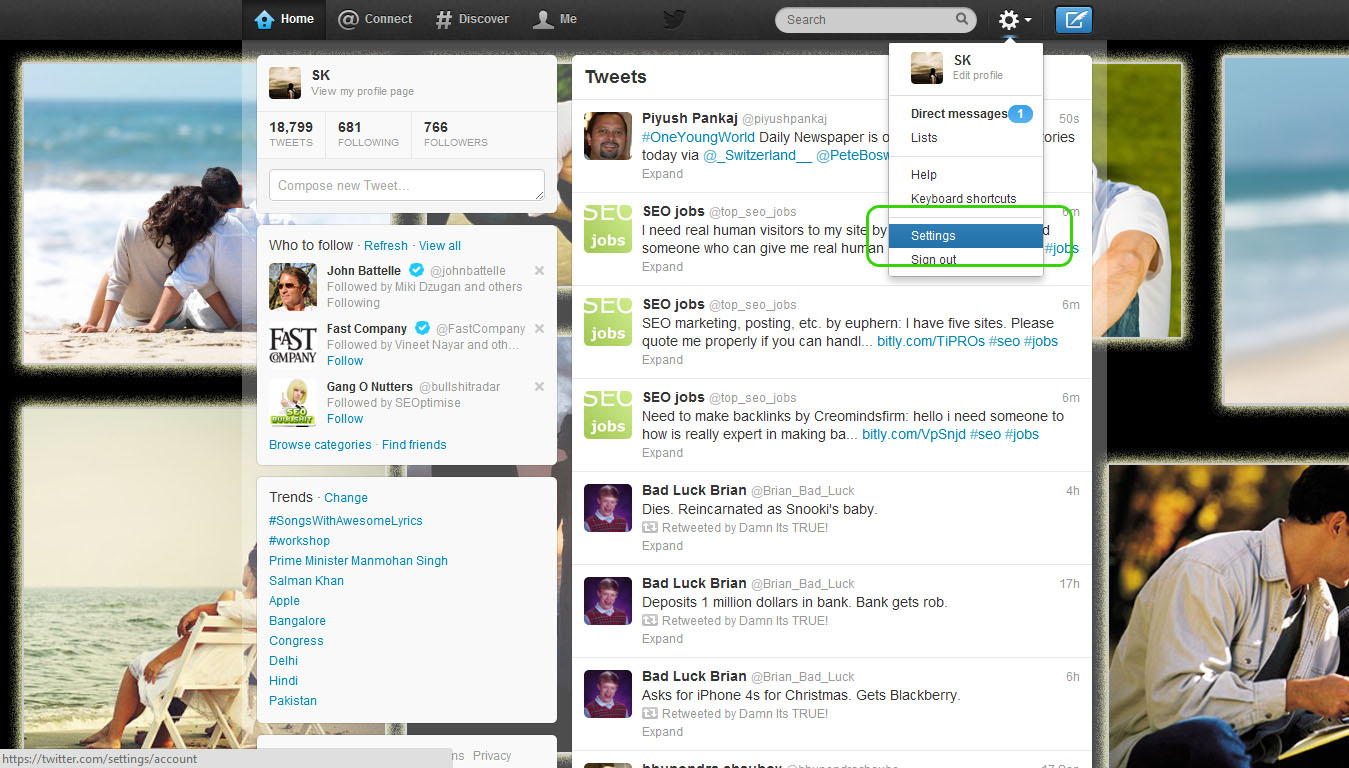Dismiss the Fast Company suggestion with the X

(538, 327)
